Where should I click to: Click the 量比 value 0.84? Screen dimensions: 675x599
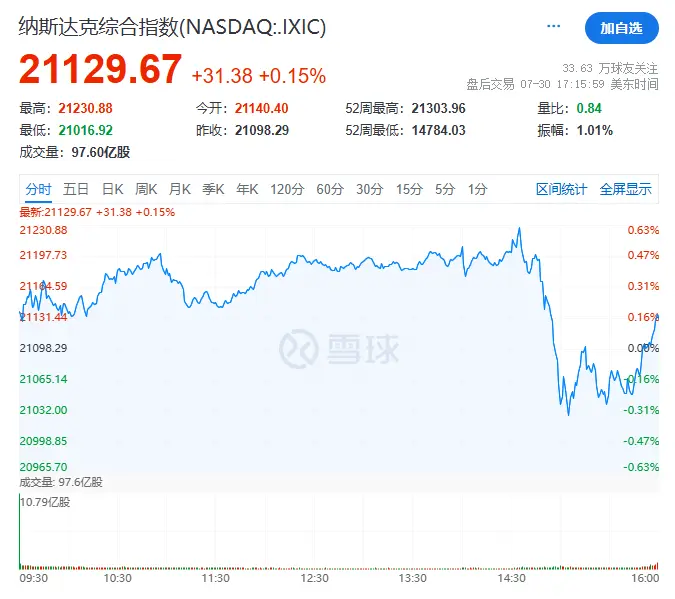pos(589,108)
